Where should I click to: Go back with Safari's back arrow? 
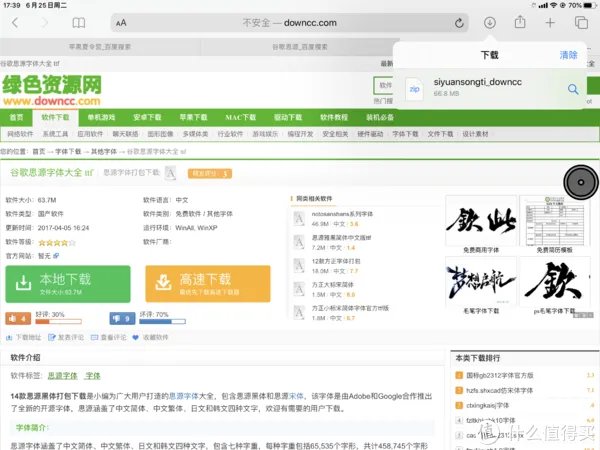[x=15, y=23]
